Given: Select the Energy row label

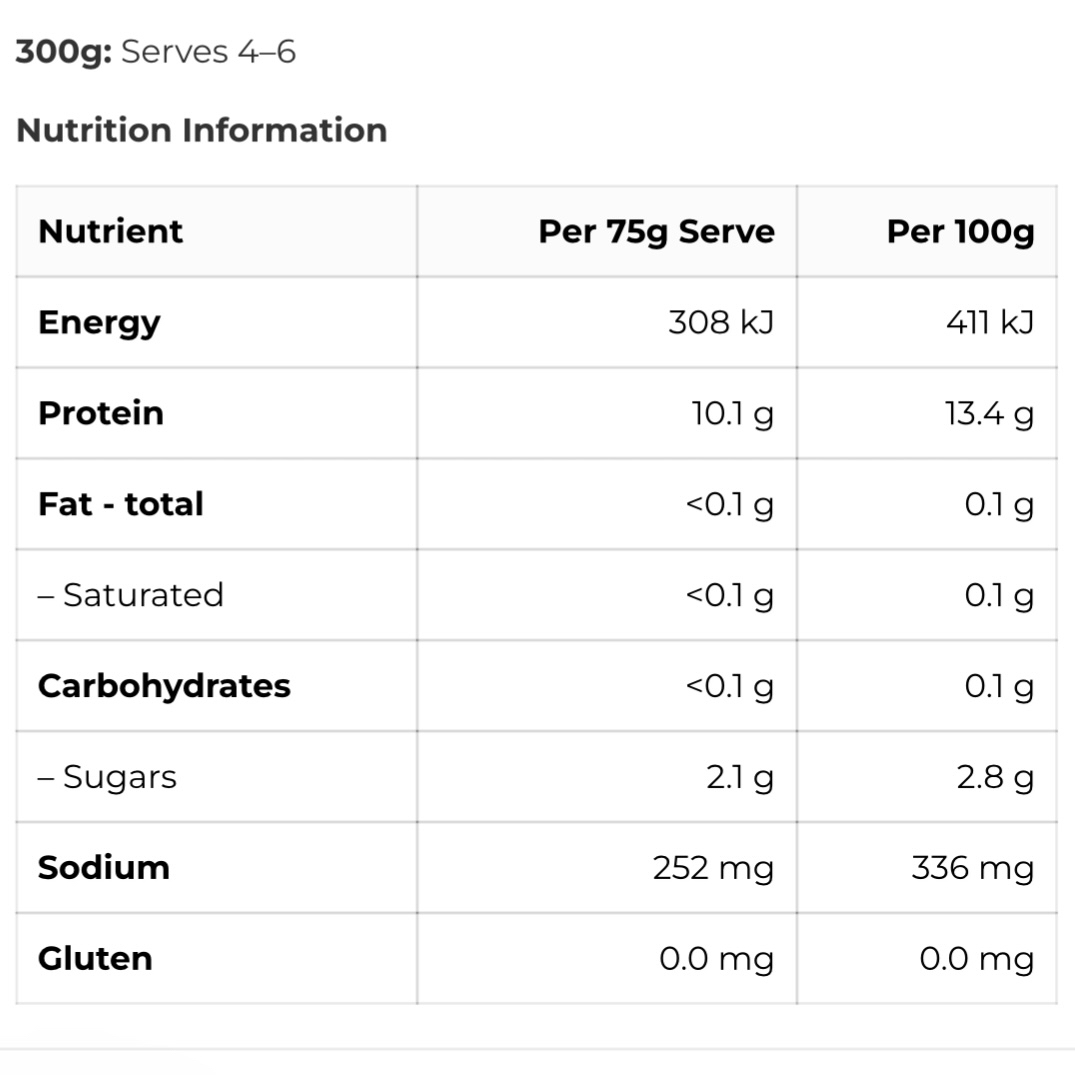Looking at the screenshot, I should (x=99, y=323).
